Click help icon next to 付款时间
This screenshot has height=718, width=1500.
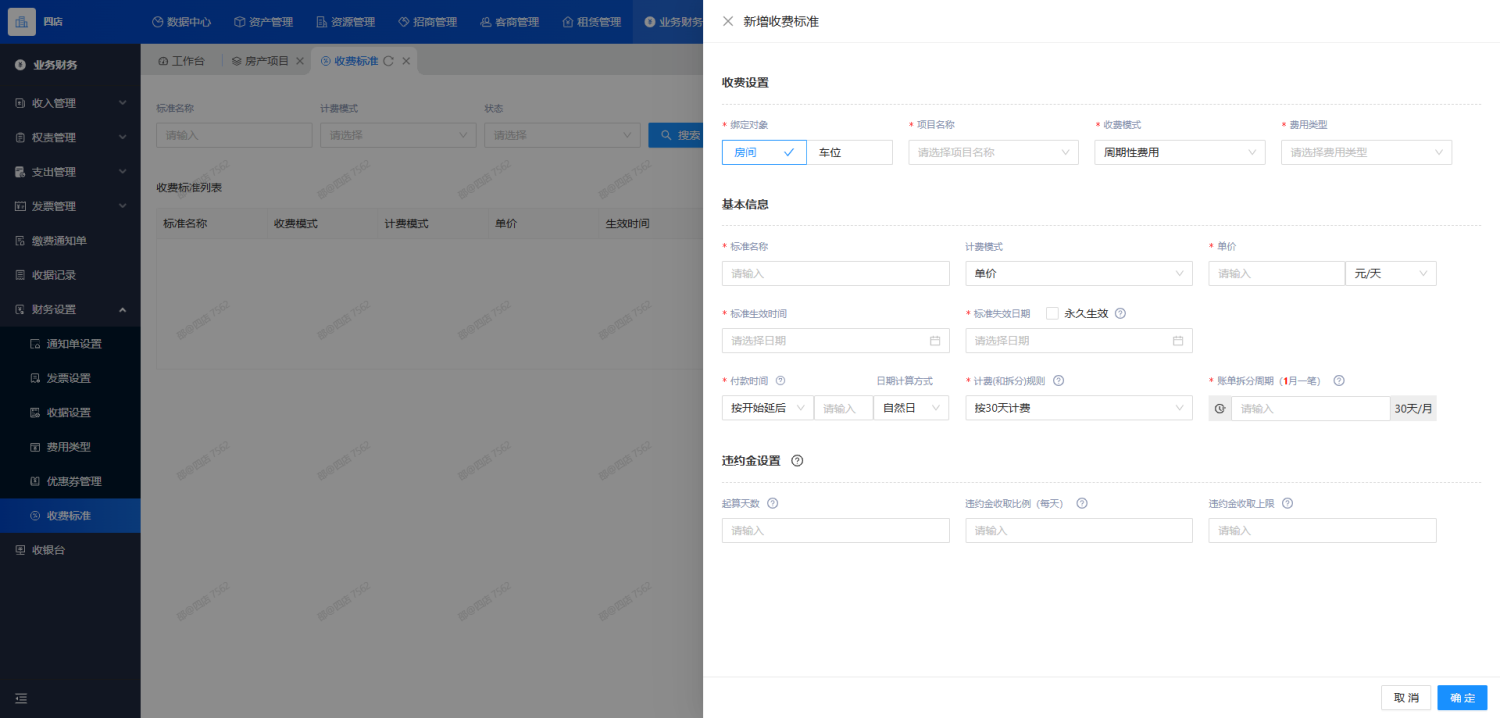coord(780,381)
